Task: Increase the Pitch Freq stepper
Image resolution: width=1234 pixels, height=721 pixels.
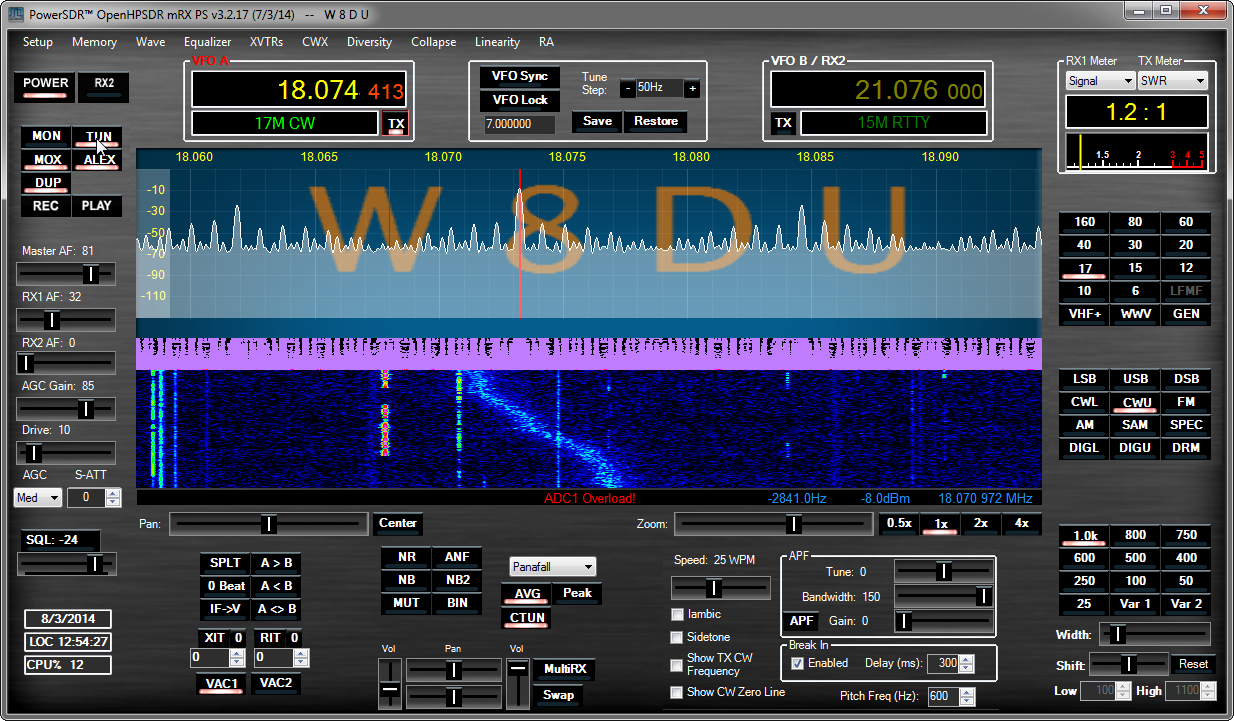Action: click(967, 692)
